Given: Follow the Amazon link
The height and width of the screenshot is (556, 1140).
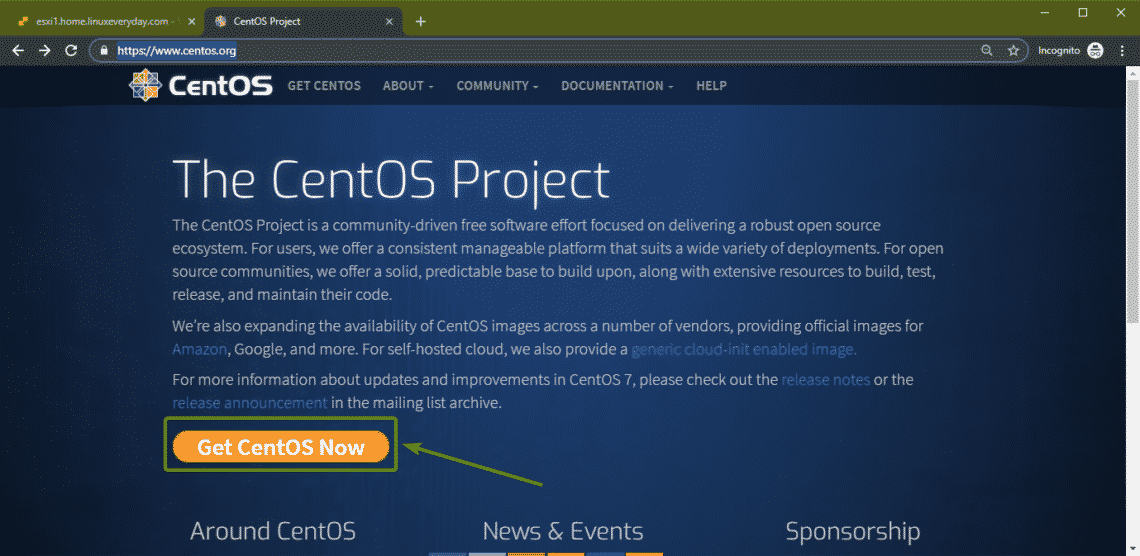Looking at the screenshot, I should click(201, 349).
